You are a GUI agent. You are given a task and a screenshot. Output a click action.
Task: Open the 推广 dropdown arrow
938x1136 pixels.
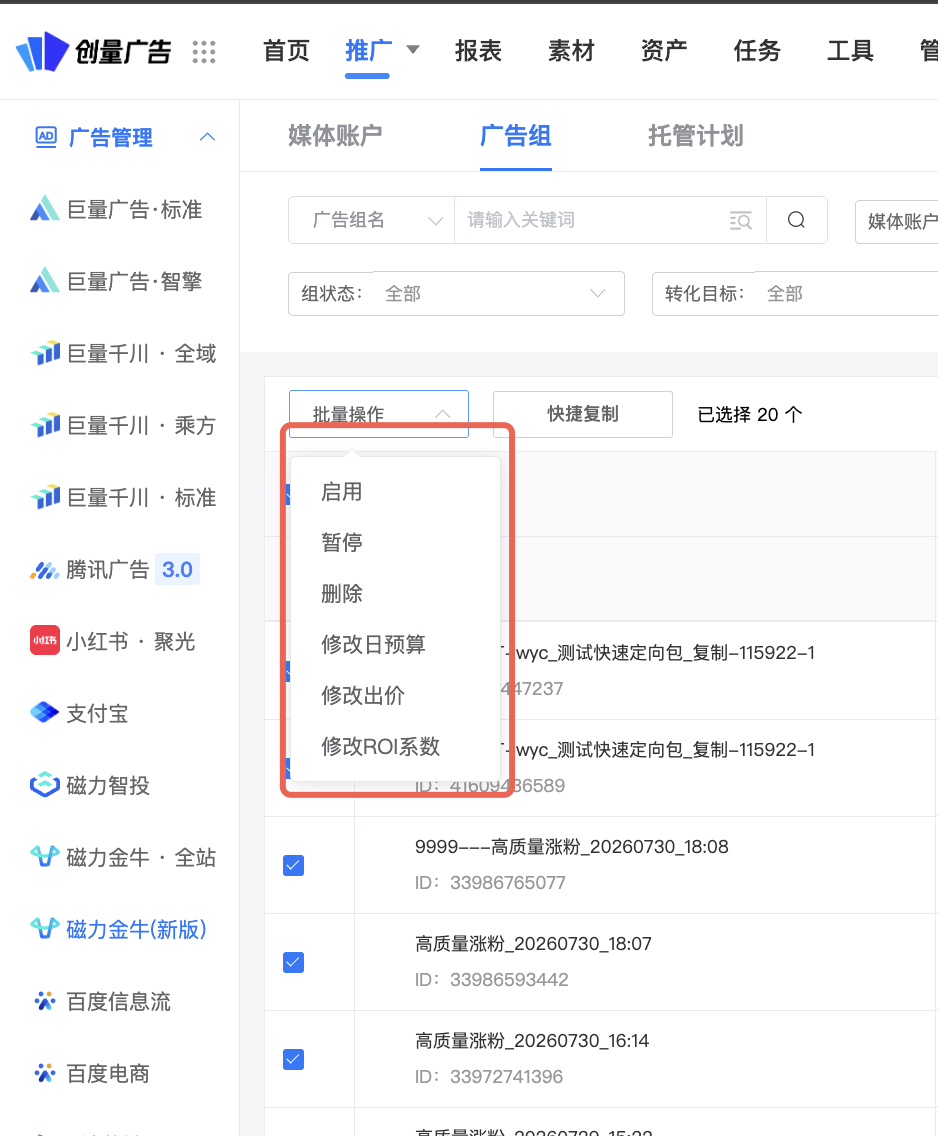[x=413, y=50]
